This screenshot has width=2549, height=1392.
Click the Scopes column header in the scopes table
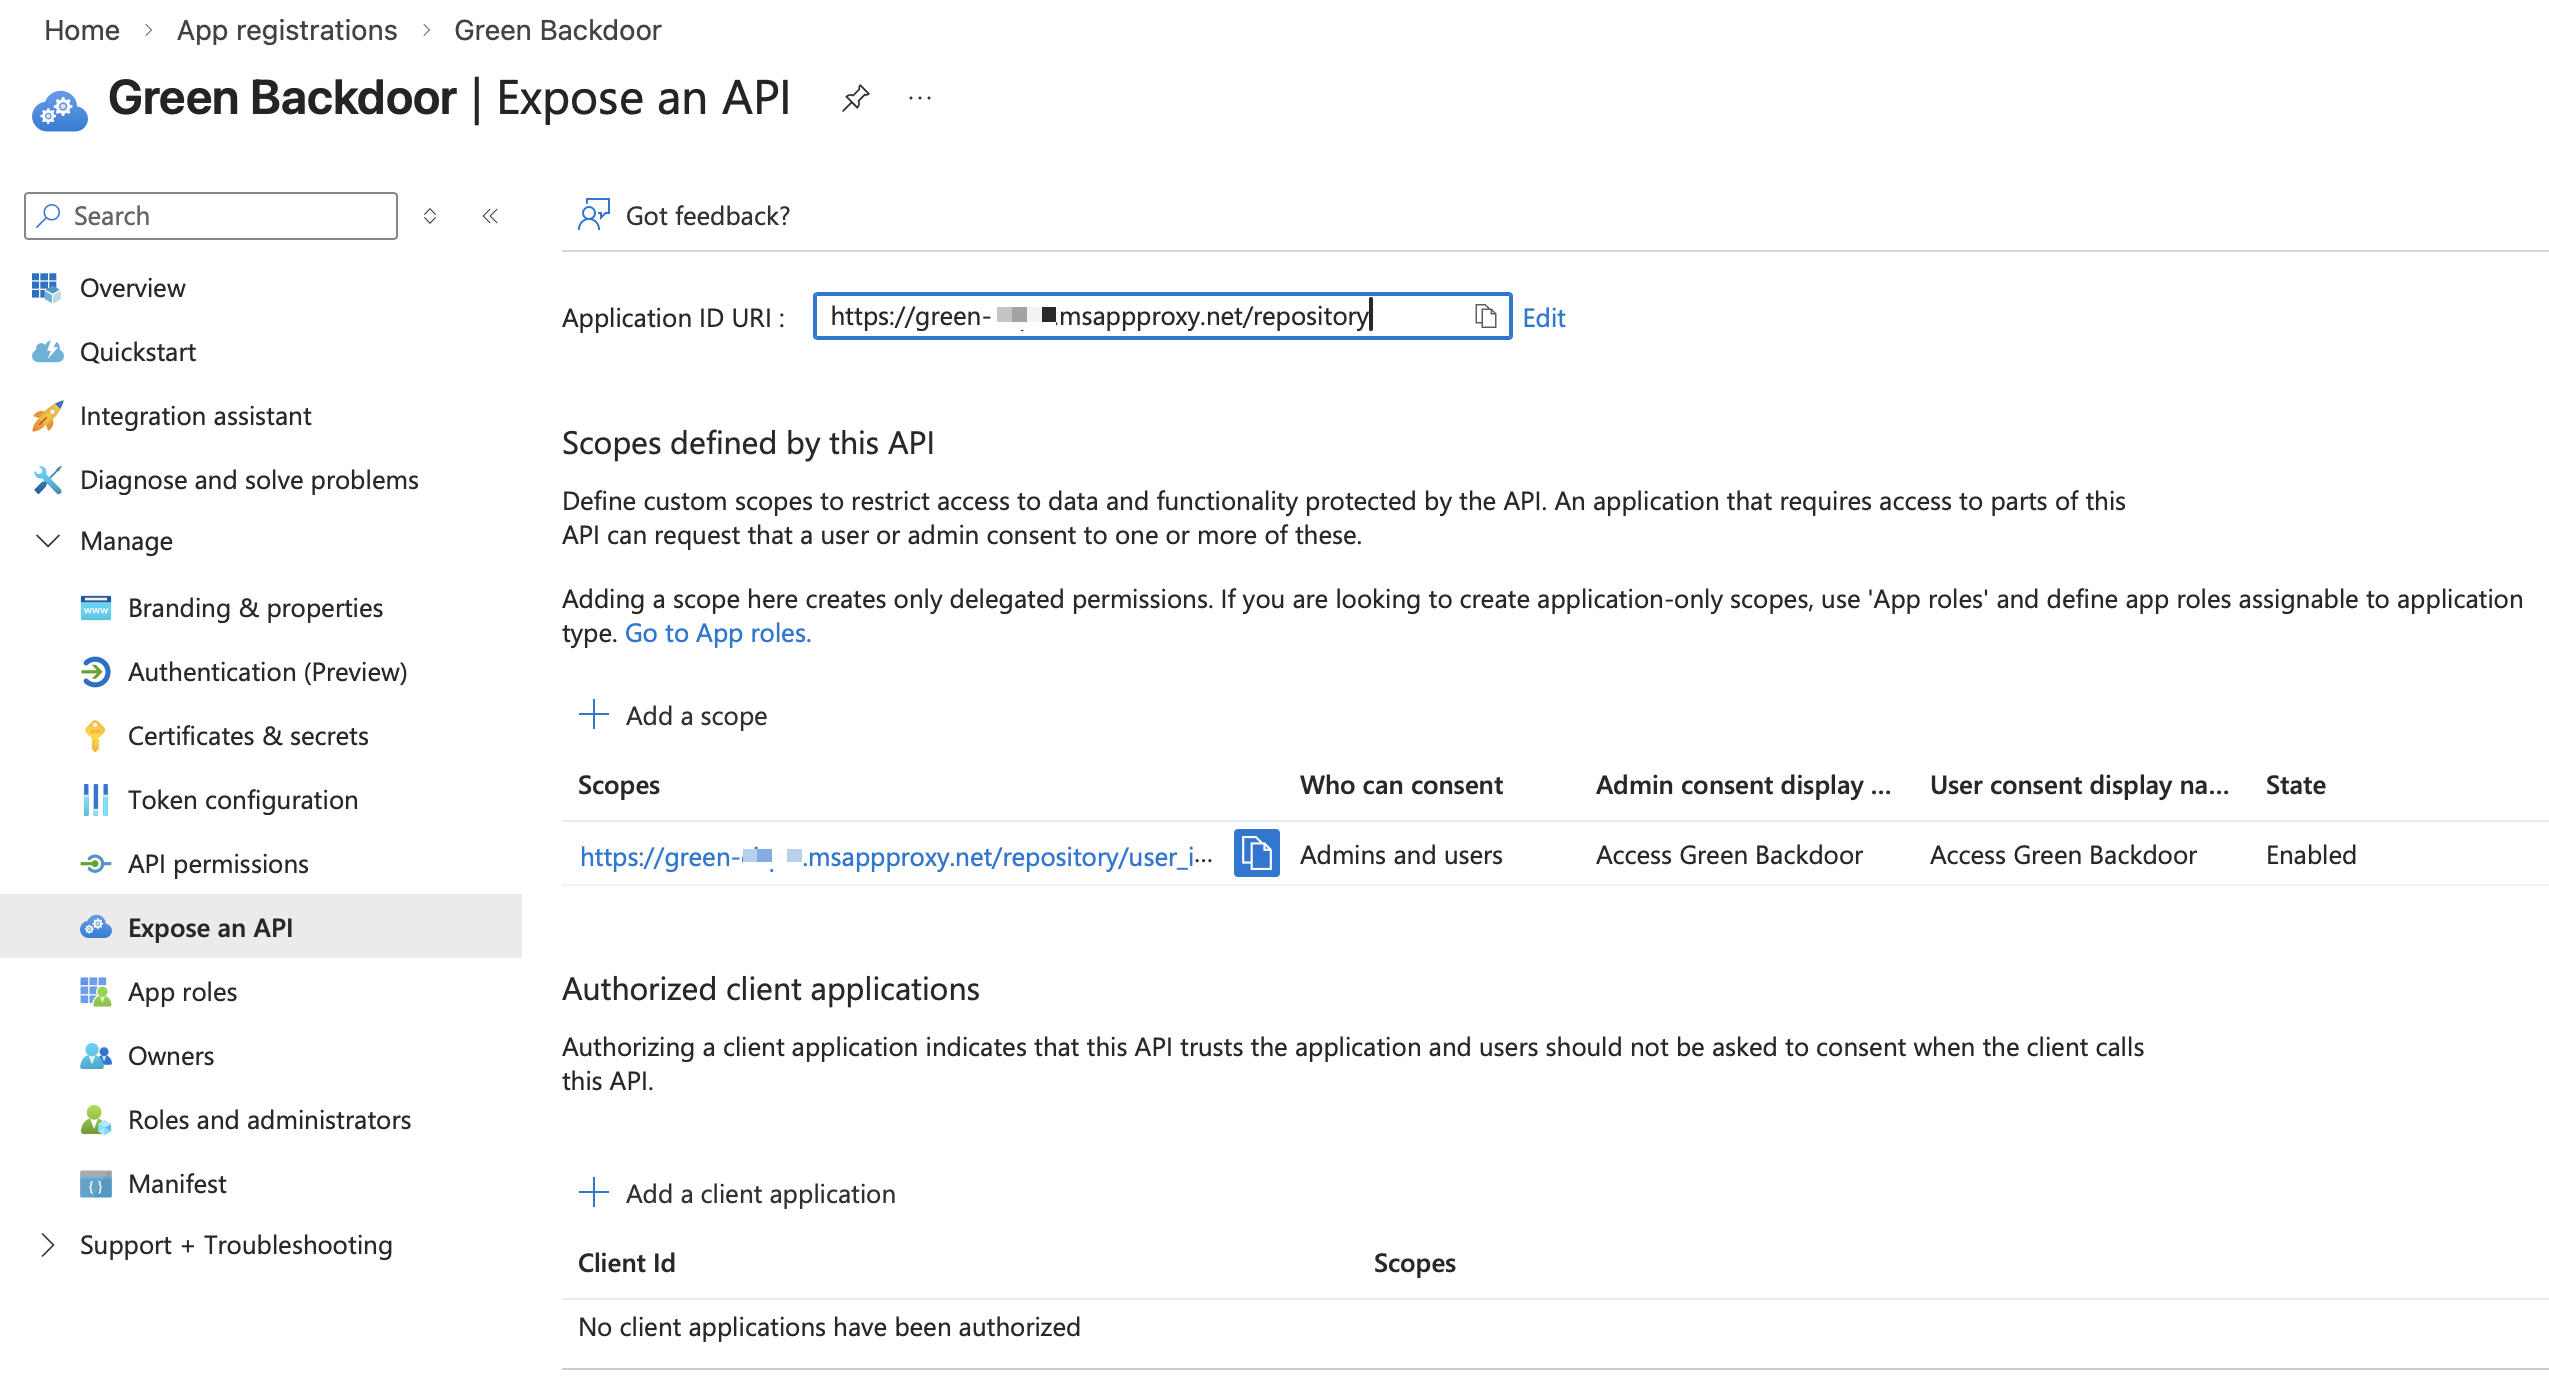click(x=619, y=785)
